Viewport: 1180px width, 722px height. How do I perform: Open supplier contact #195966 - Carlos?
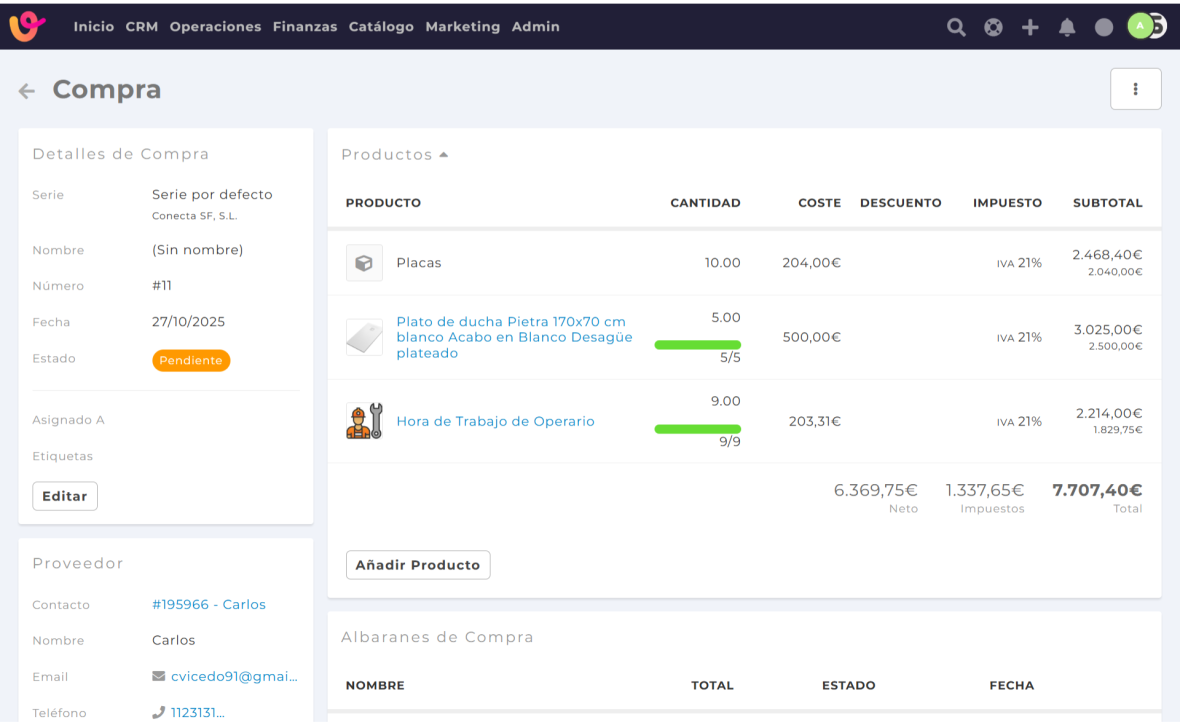[x=208, y=604]
